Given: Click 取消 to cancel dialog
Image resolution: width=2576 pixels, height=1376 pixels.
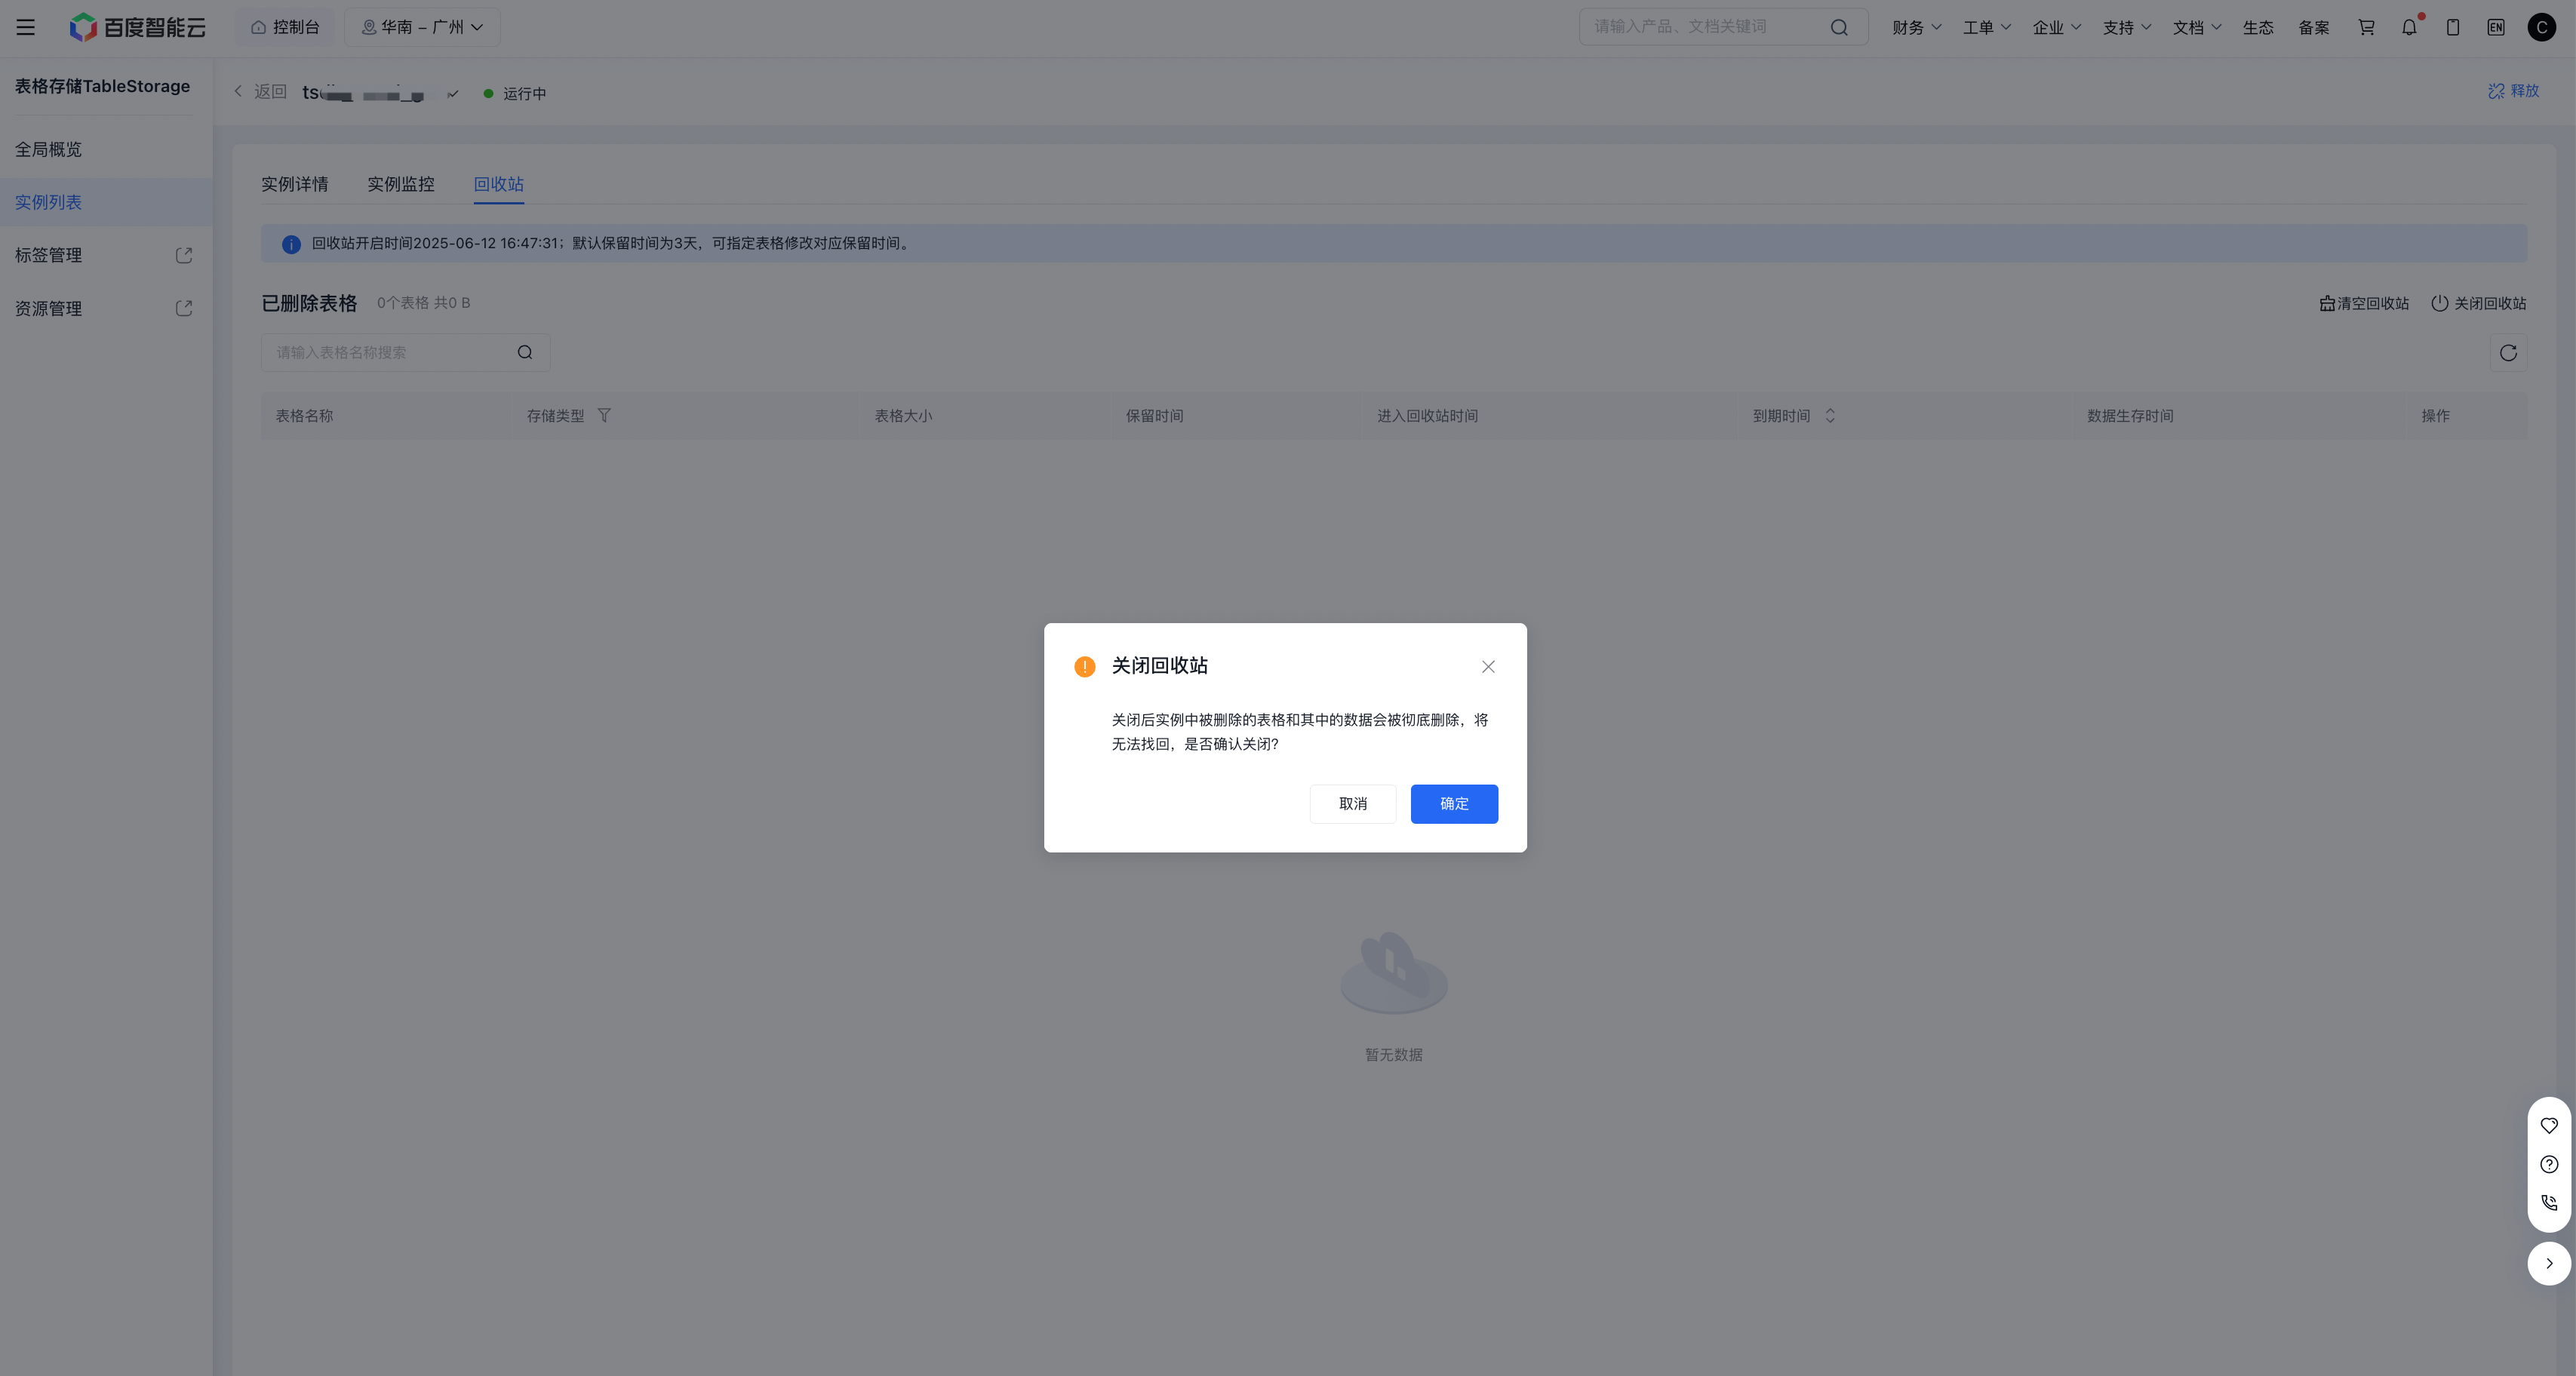Looking at the screenshot, I should coord(1353,804).
